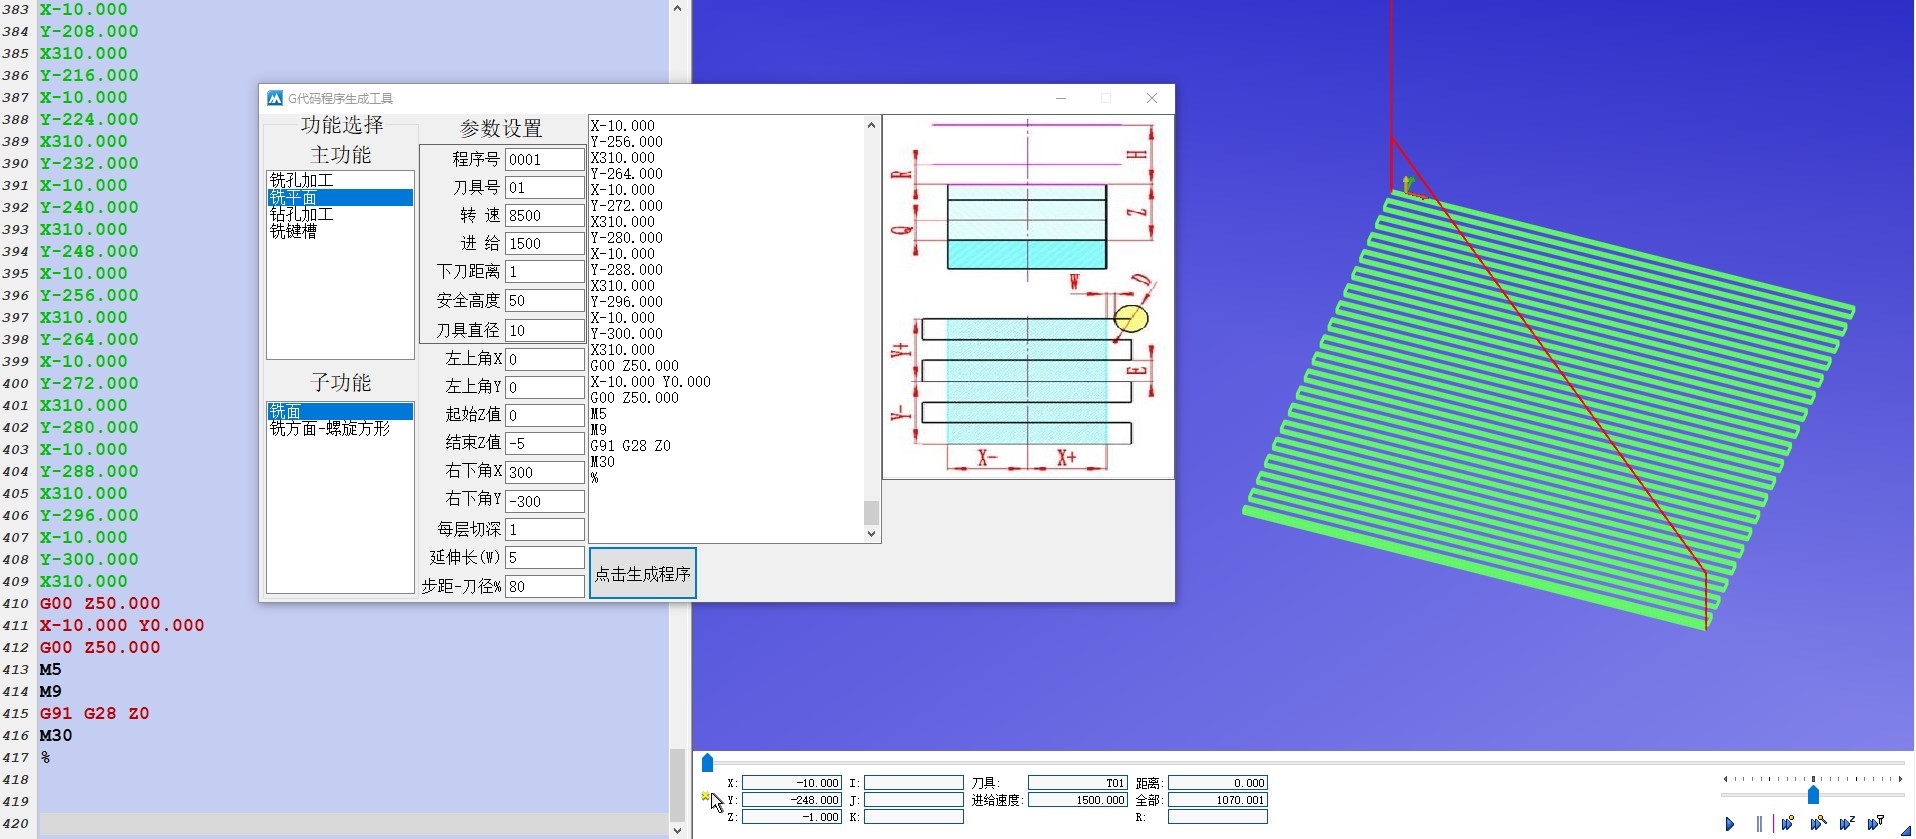Close the G-code generator dialog
1916x839 pixels.
tap(1152, 98)
